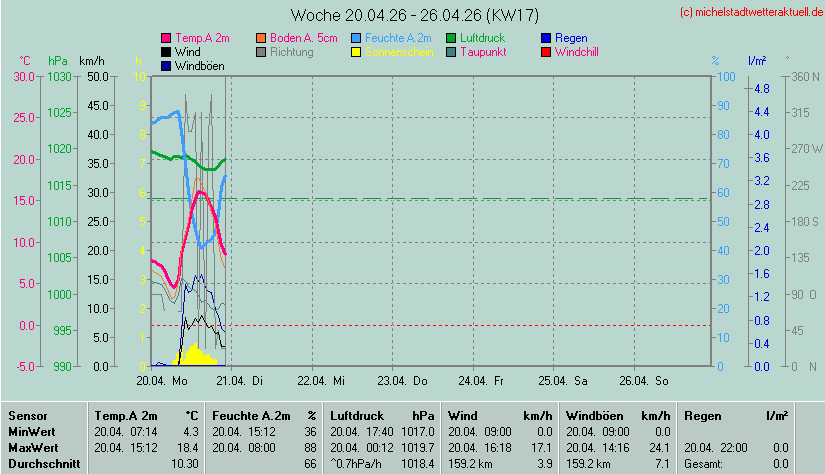Screen dimensions: 825x474
Task: Click the green Luftdruck legend swatch
Action: 452,38
